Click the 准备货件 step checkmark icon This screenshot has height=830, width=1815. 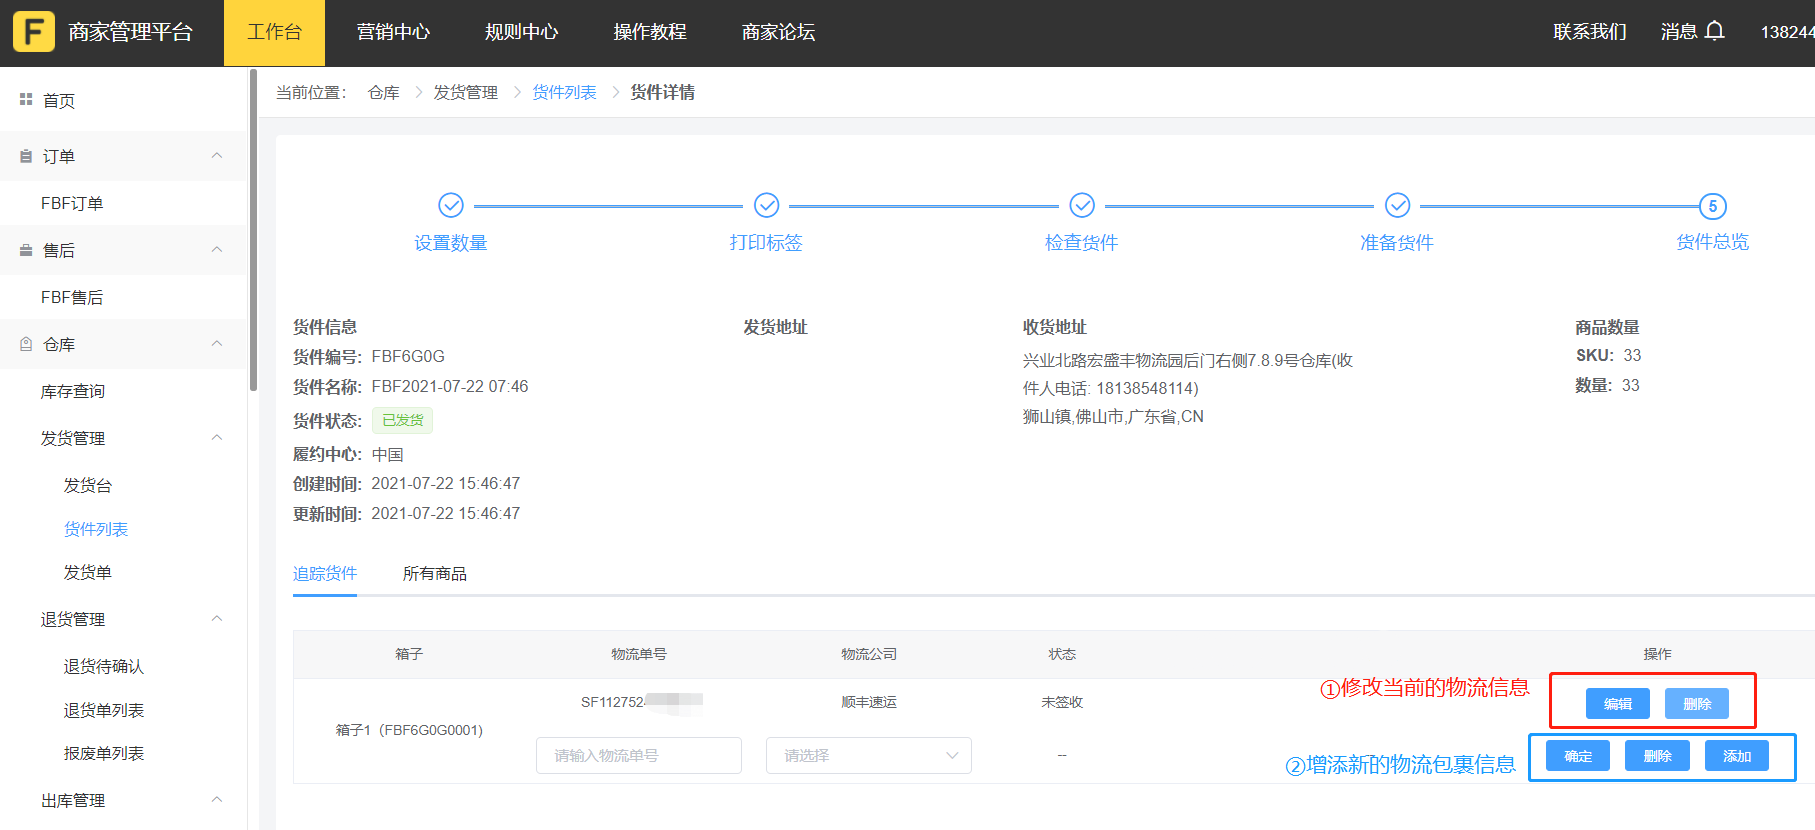tap(1397, 205)
